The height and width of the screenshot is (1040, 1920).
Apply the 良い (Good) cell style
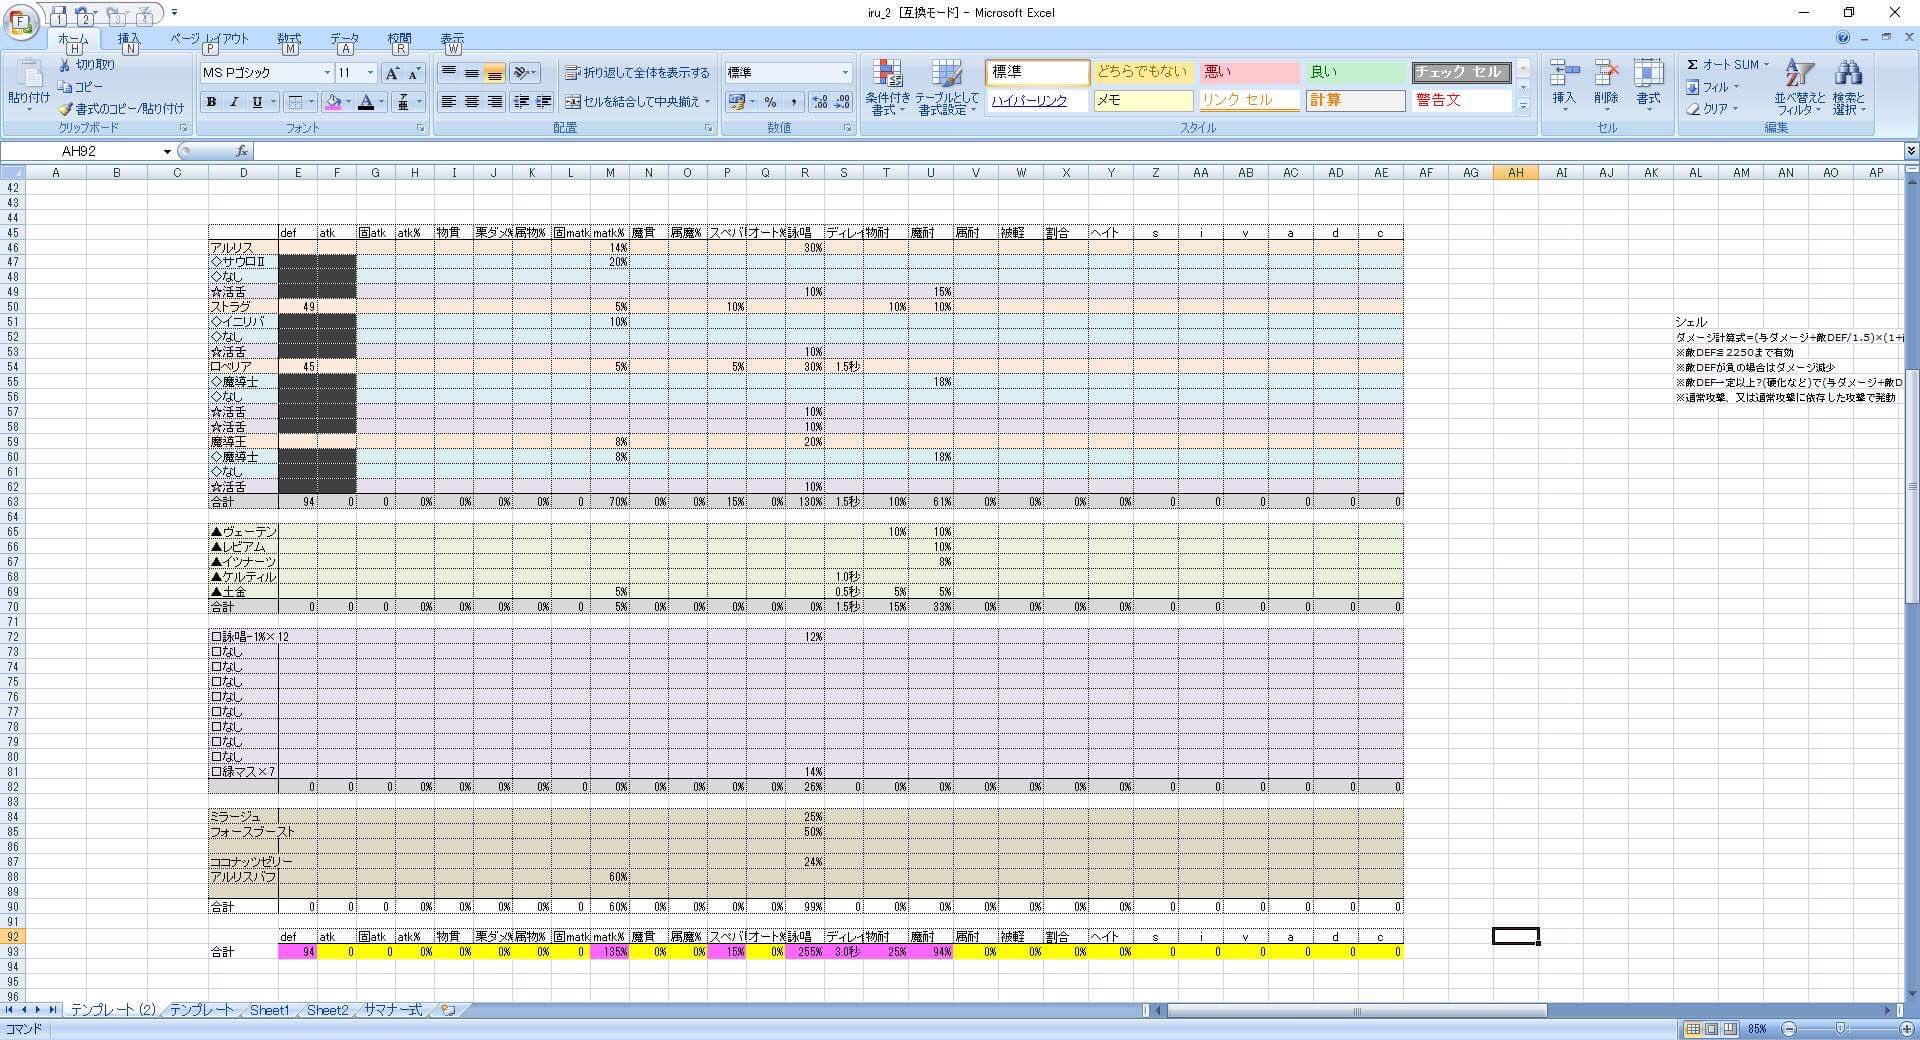1355,72
